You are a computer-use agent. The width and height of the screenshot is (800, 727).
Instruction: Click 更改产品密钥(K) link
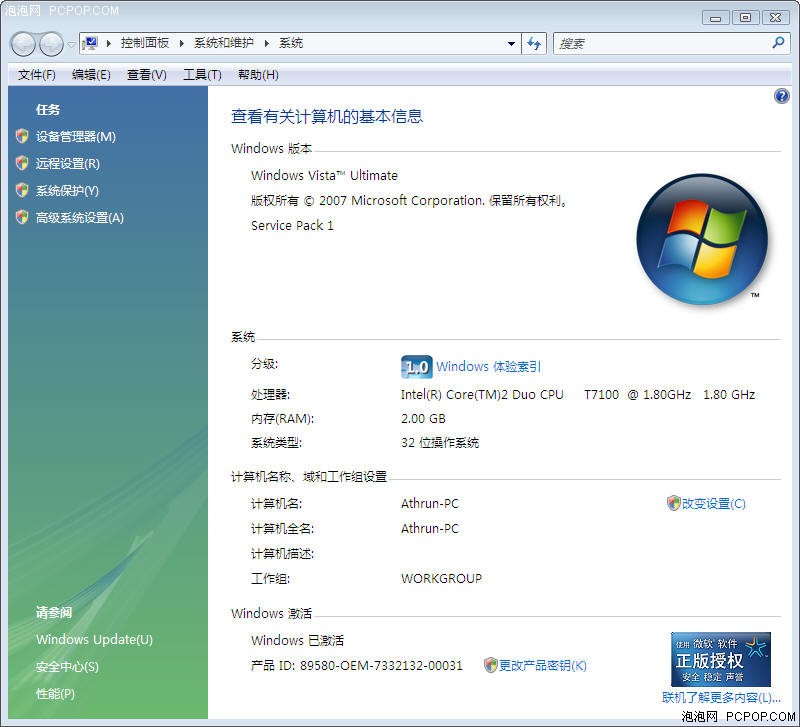coord(542,665)
